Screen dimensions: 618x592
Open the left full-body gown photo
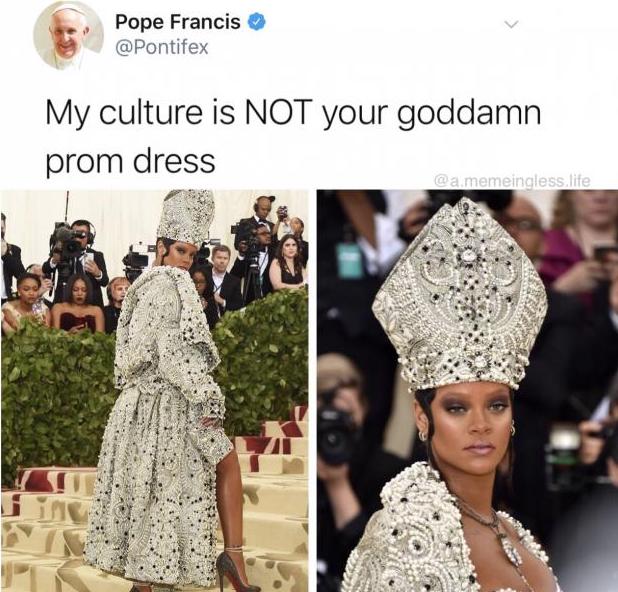[154, 391]
